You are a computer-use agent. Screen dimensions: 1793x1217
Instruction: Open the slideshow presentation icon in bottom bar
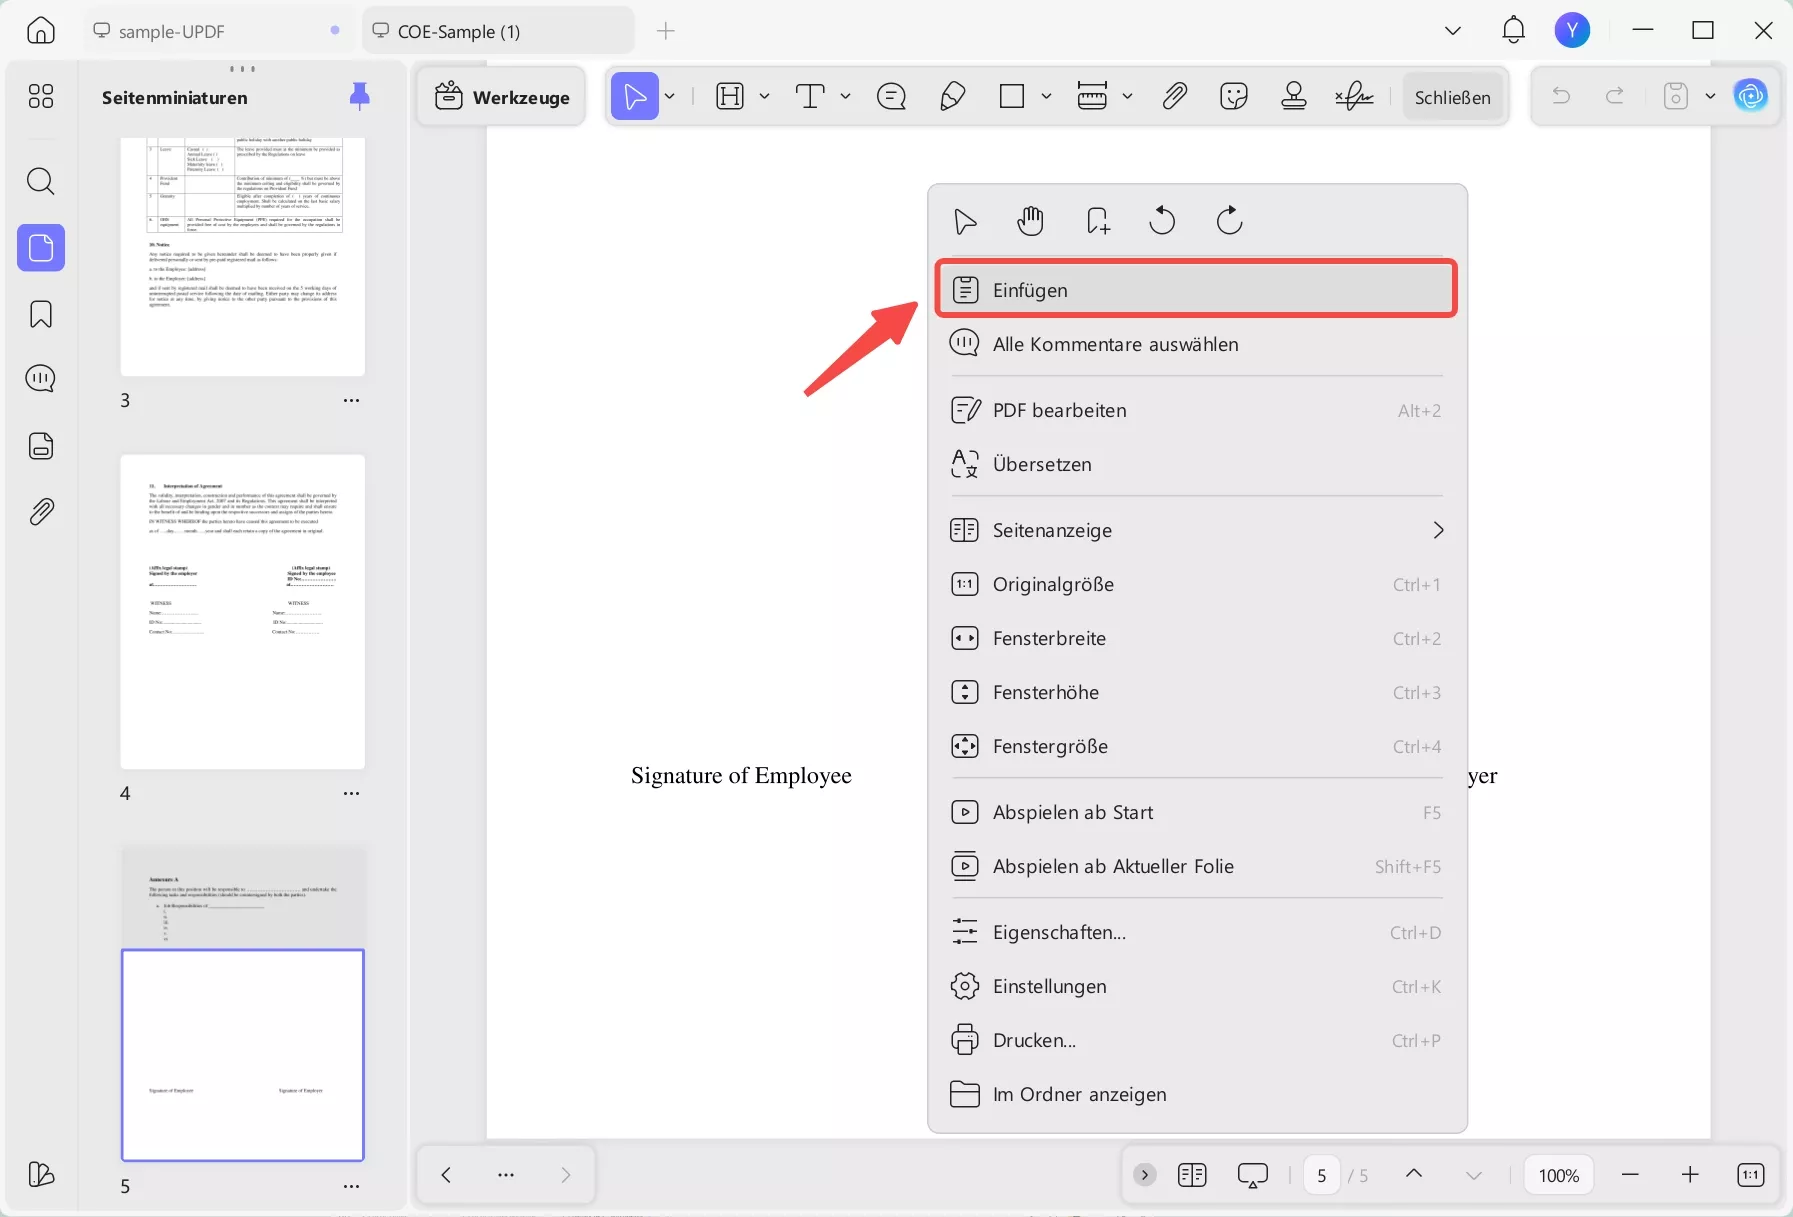1253,1175
